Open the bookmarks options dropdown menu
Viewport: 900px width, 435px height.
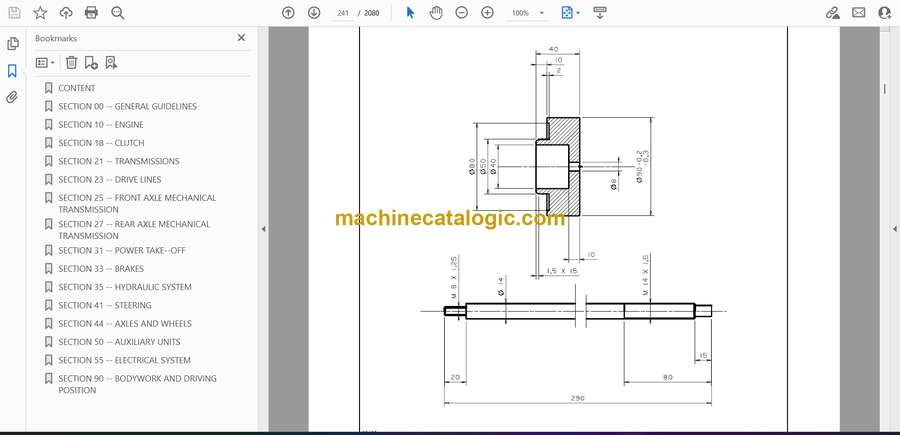click(x=45, y=63)
